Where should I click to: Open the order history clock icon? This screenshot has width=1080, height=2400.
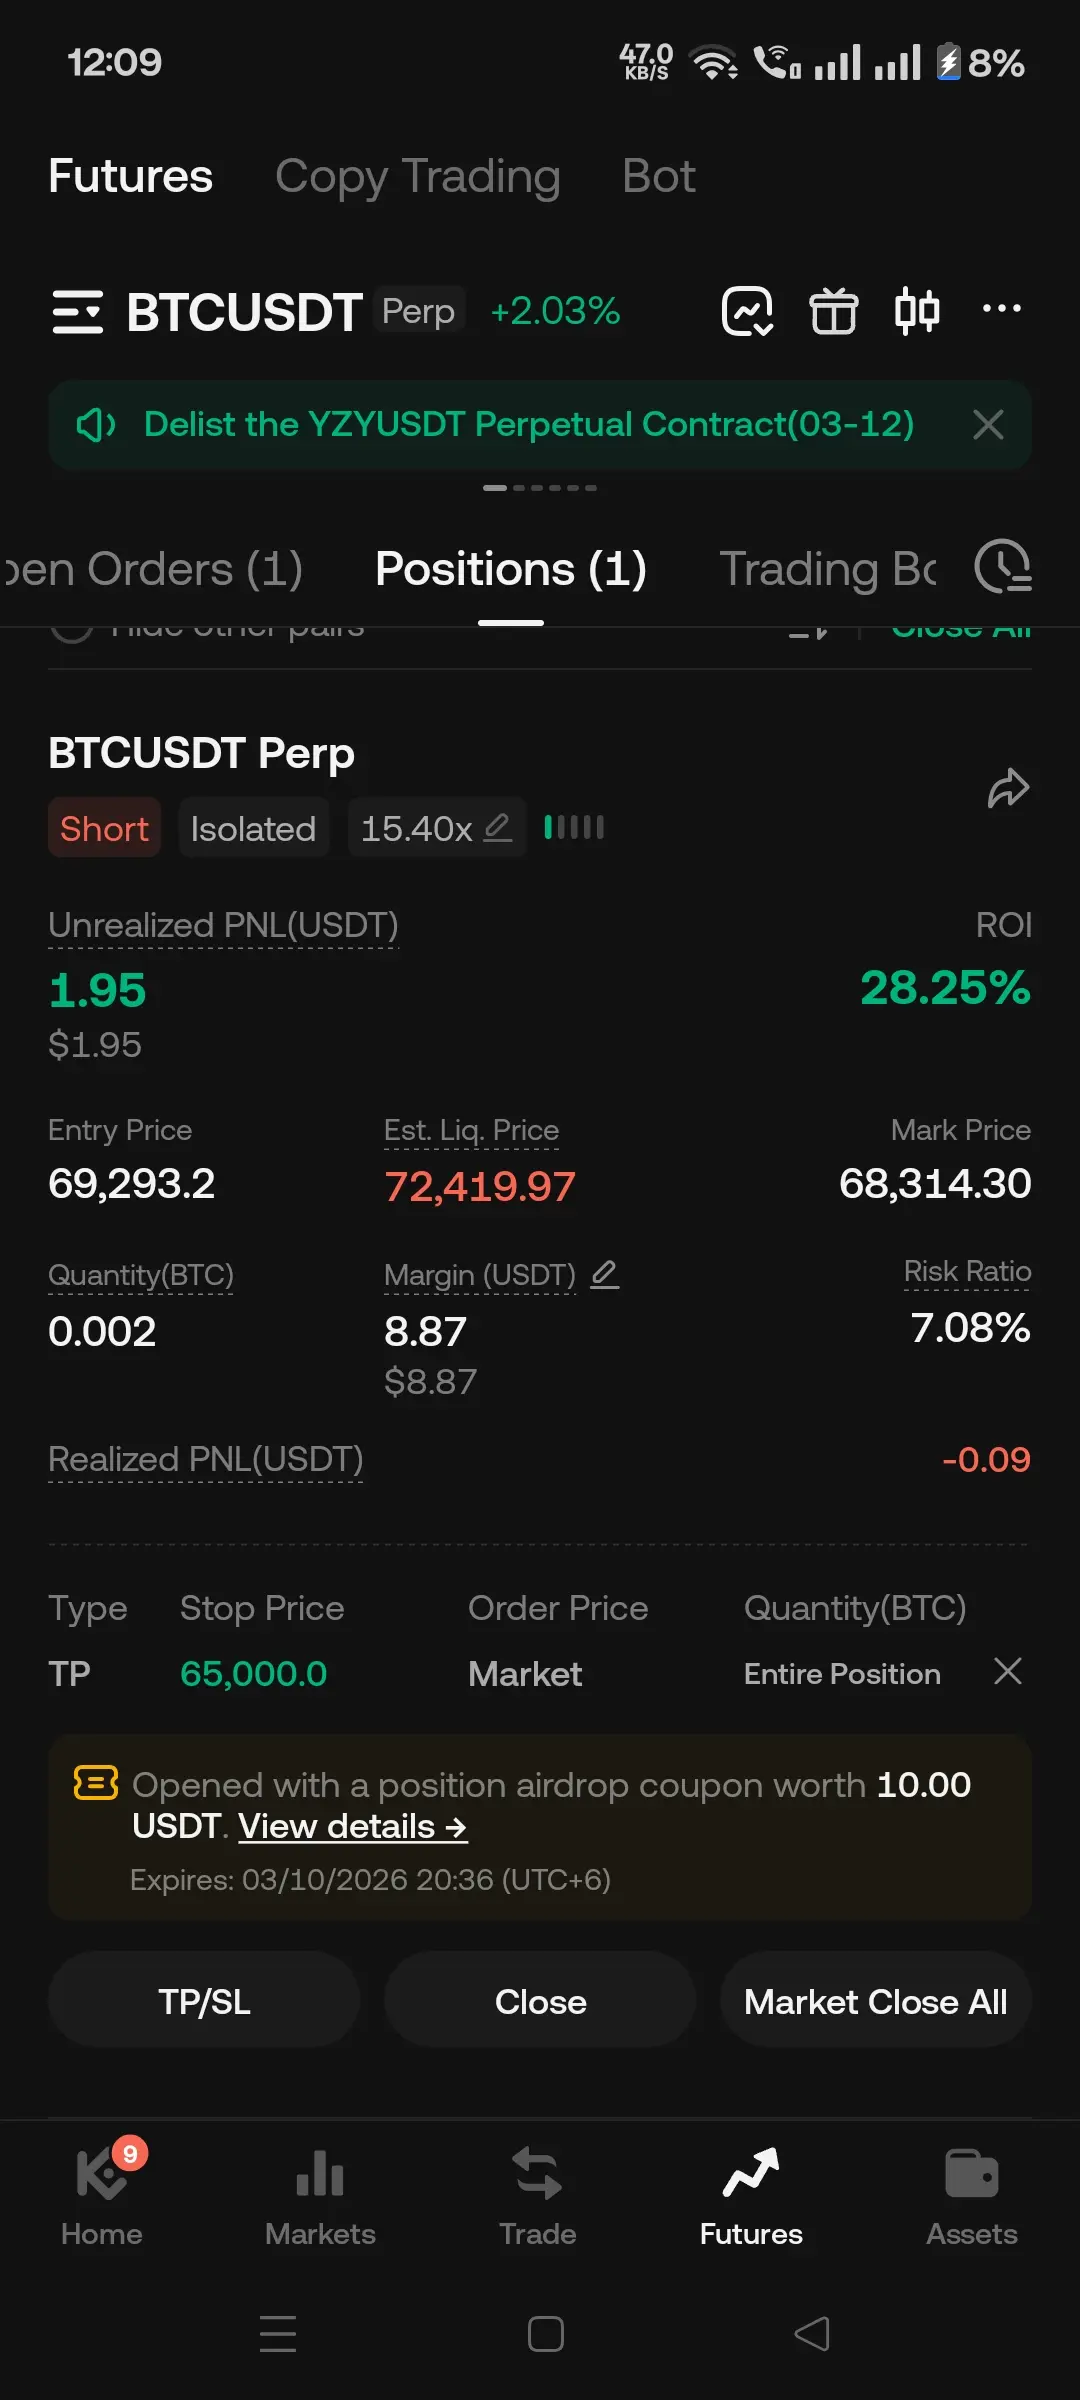tap(1002, 567)
